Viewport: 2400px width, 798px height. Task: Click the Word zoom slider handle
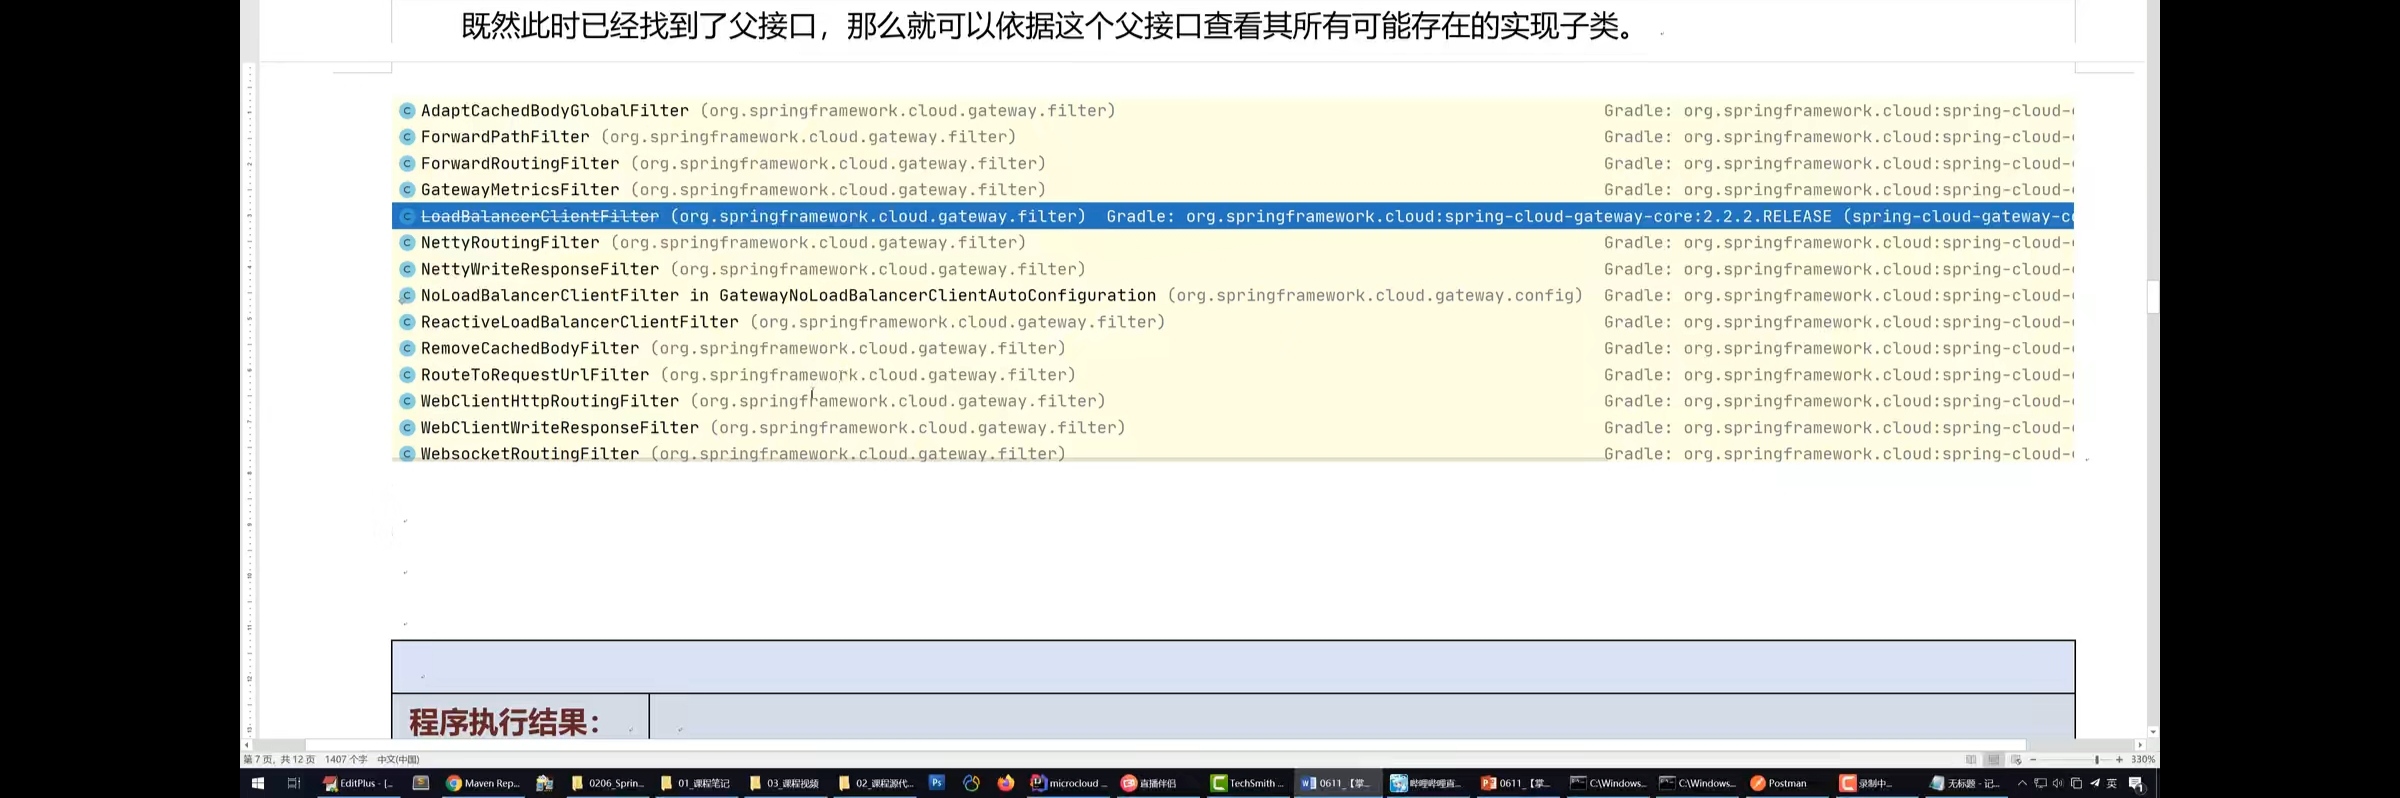2097,759
